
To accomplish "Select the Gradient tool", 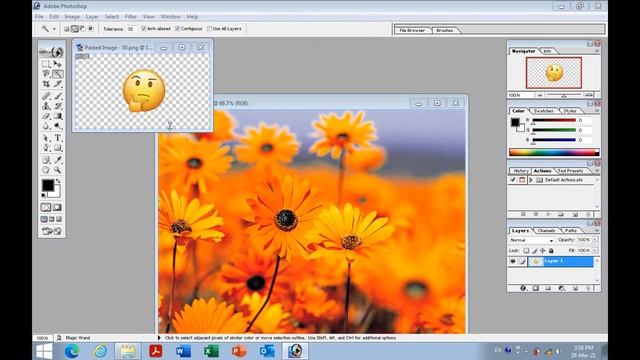I will 58,116.
